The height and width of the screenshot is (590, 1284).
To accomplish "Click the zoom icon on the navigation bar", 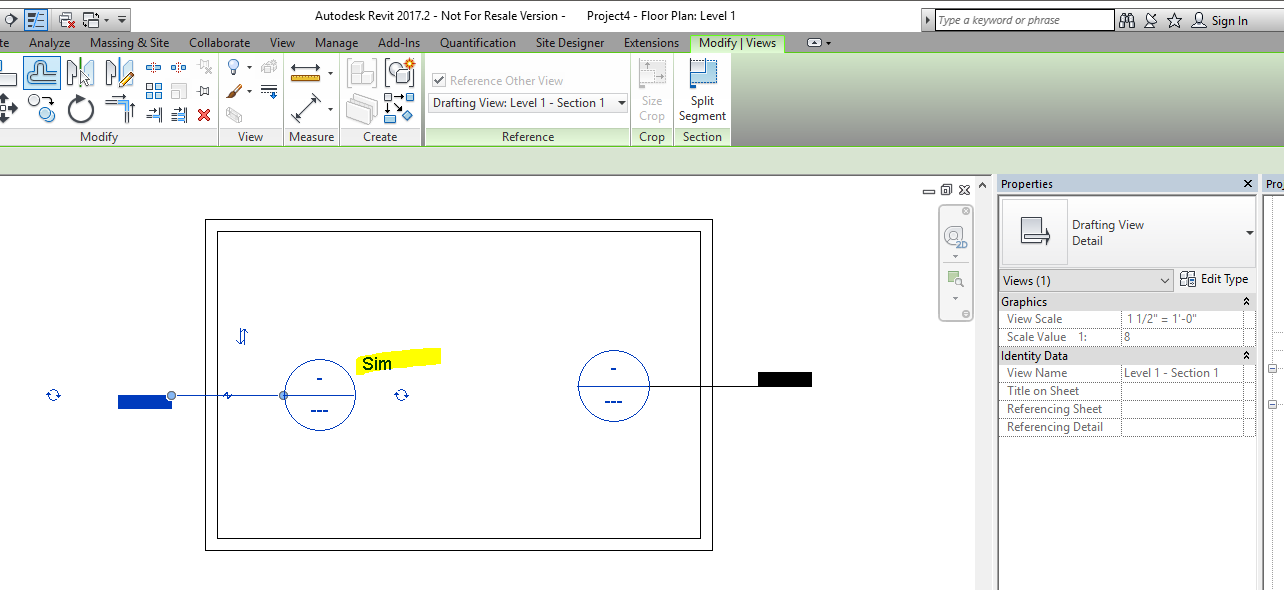I will 956,278.
